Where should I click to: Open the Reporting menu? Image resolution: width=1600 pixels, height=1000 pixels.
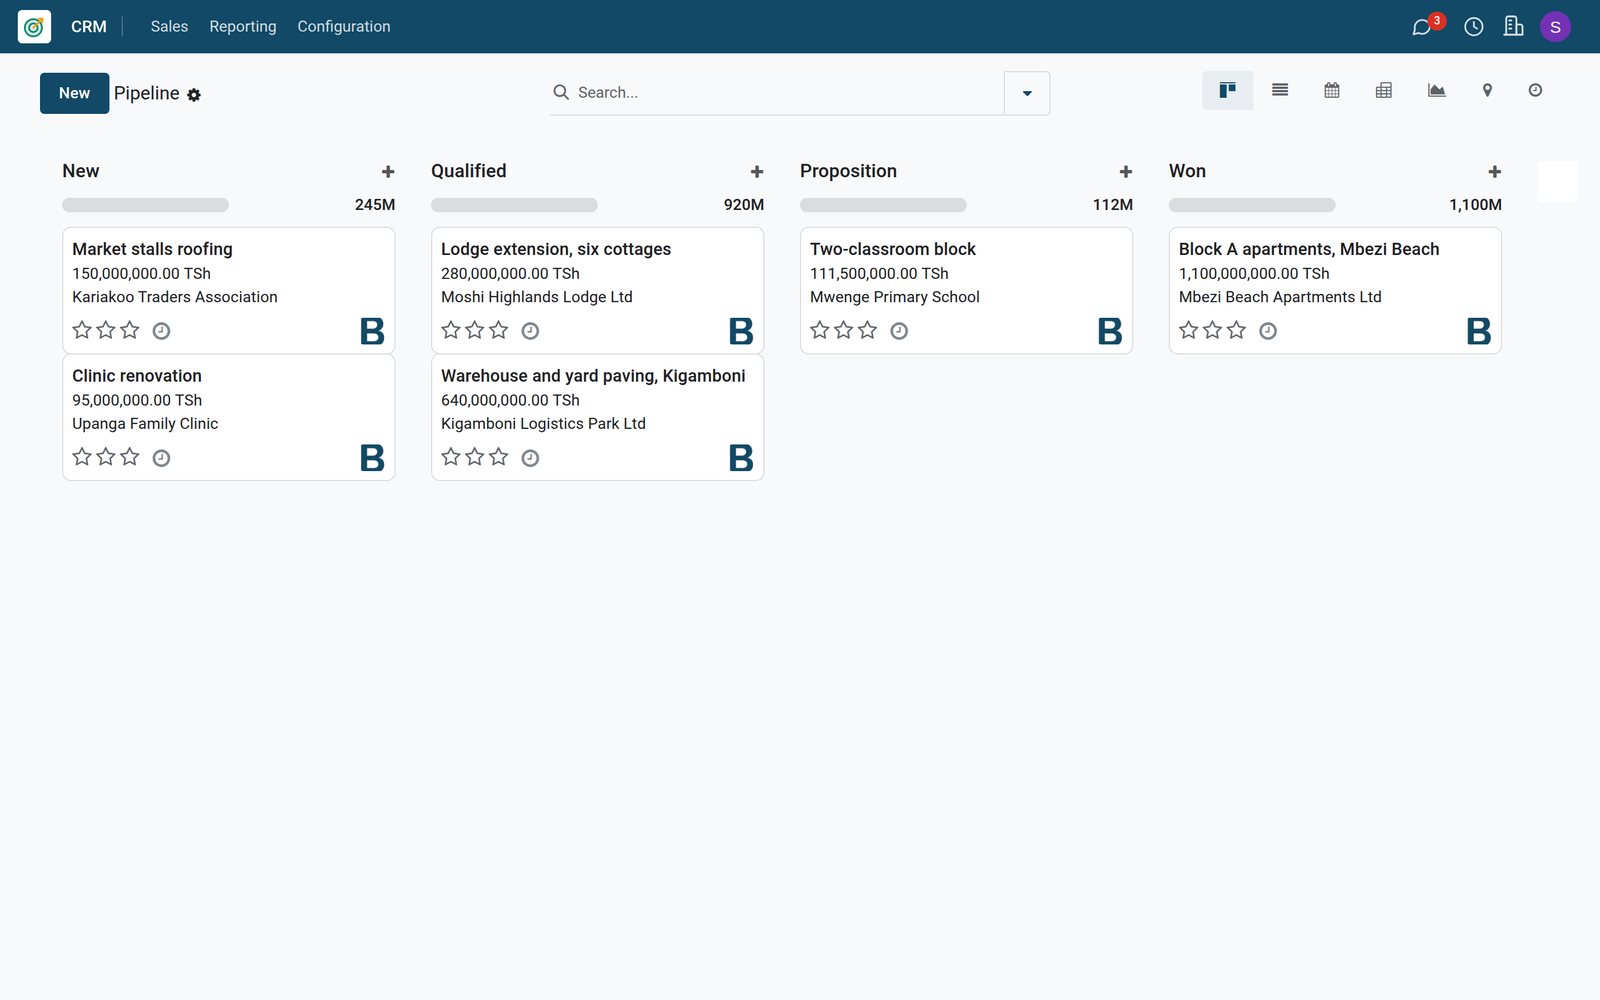click(x=243, y=27)
